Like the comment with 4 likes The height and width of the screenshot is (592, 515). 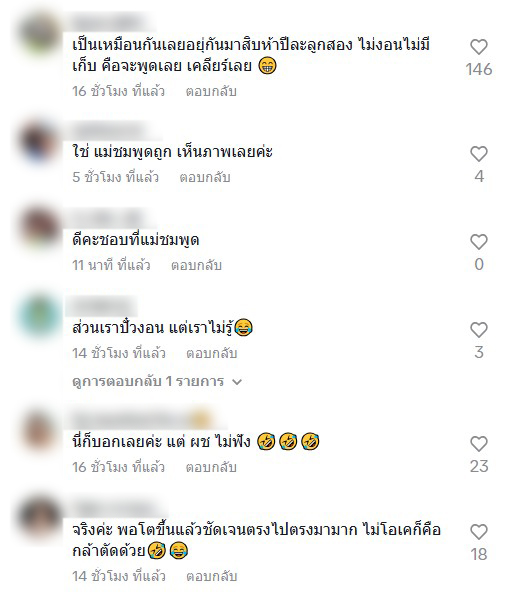(479, 154)
